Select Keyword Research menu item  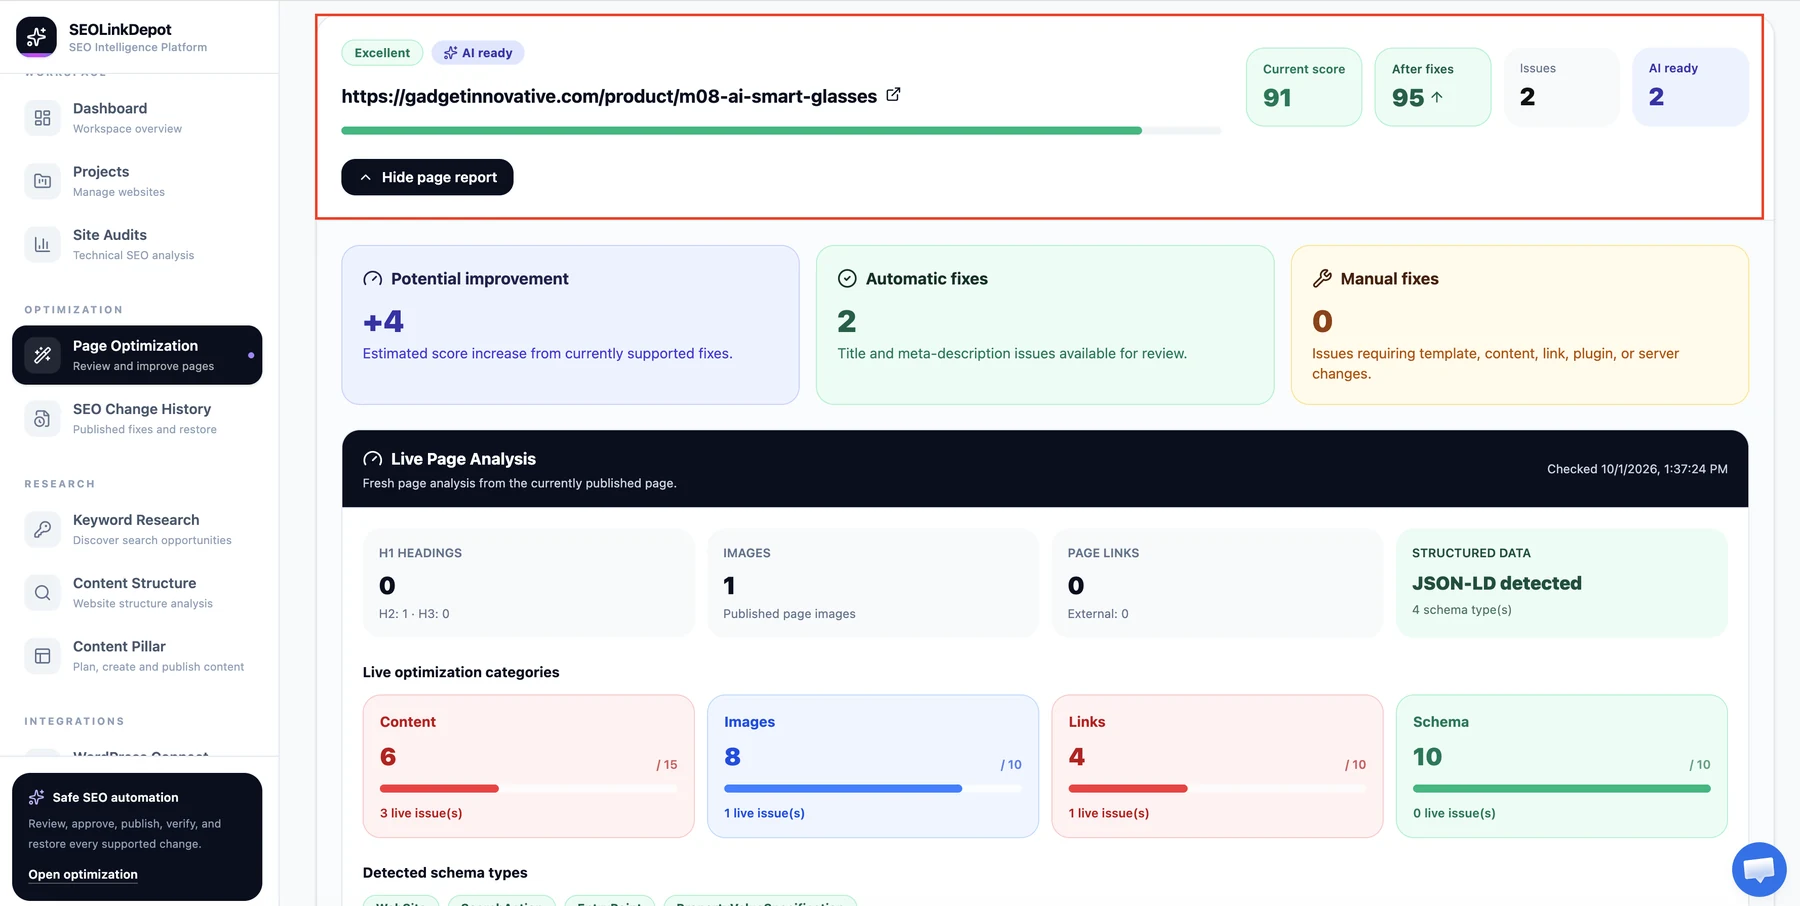(x=137, y=529)
